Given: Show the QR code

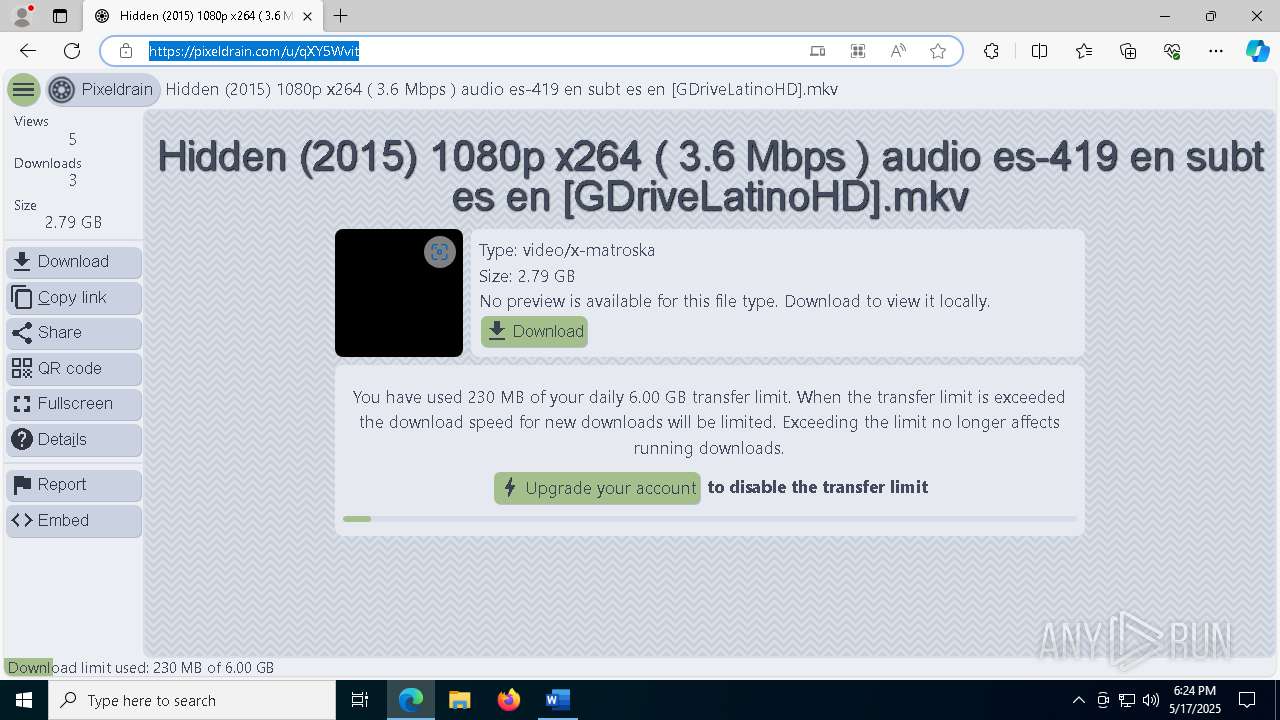Looking at the screenshot, I should click(x=74, y=369).
